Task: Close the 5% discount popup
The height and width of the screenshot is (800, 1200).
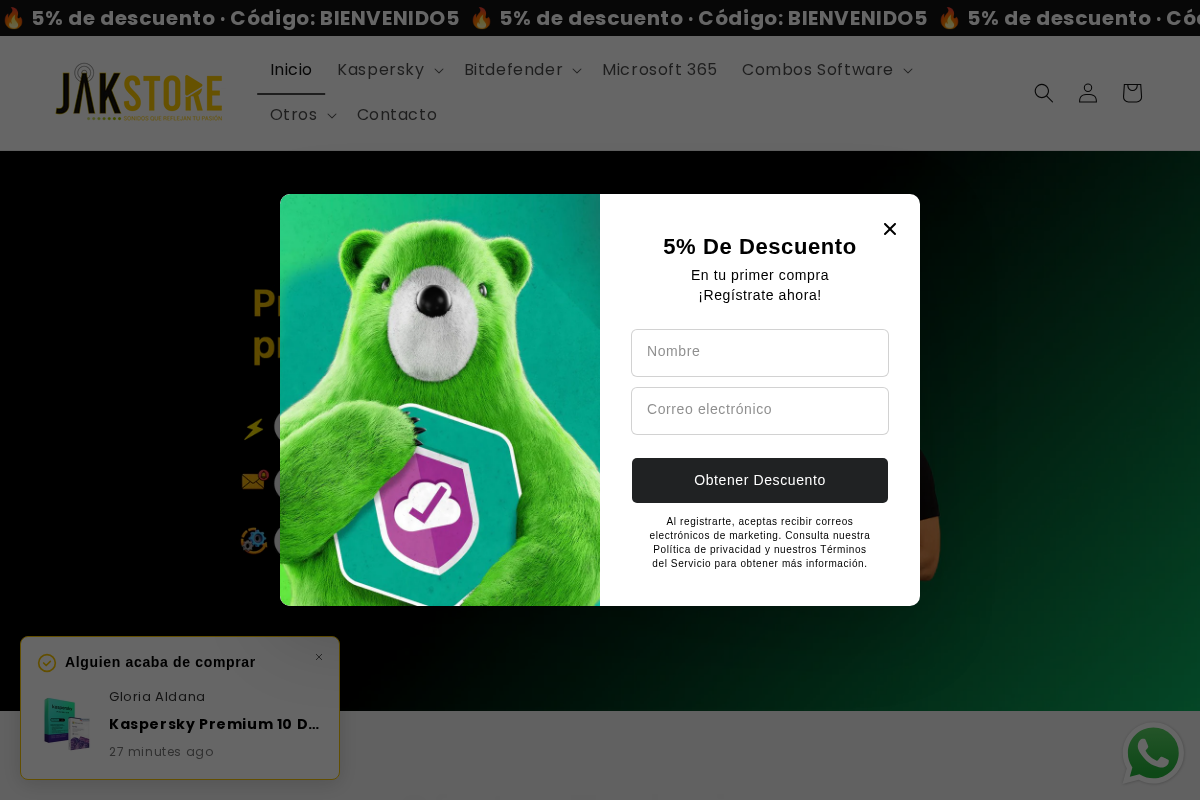Action: click(x=890, y=229)
